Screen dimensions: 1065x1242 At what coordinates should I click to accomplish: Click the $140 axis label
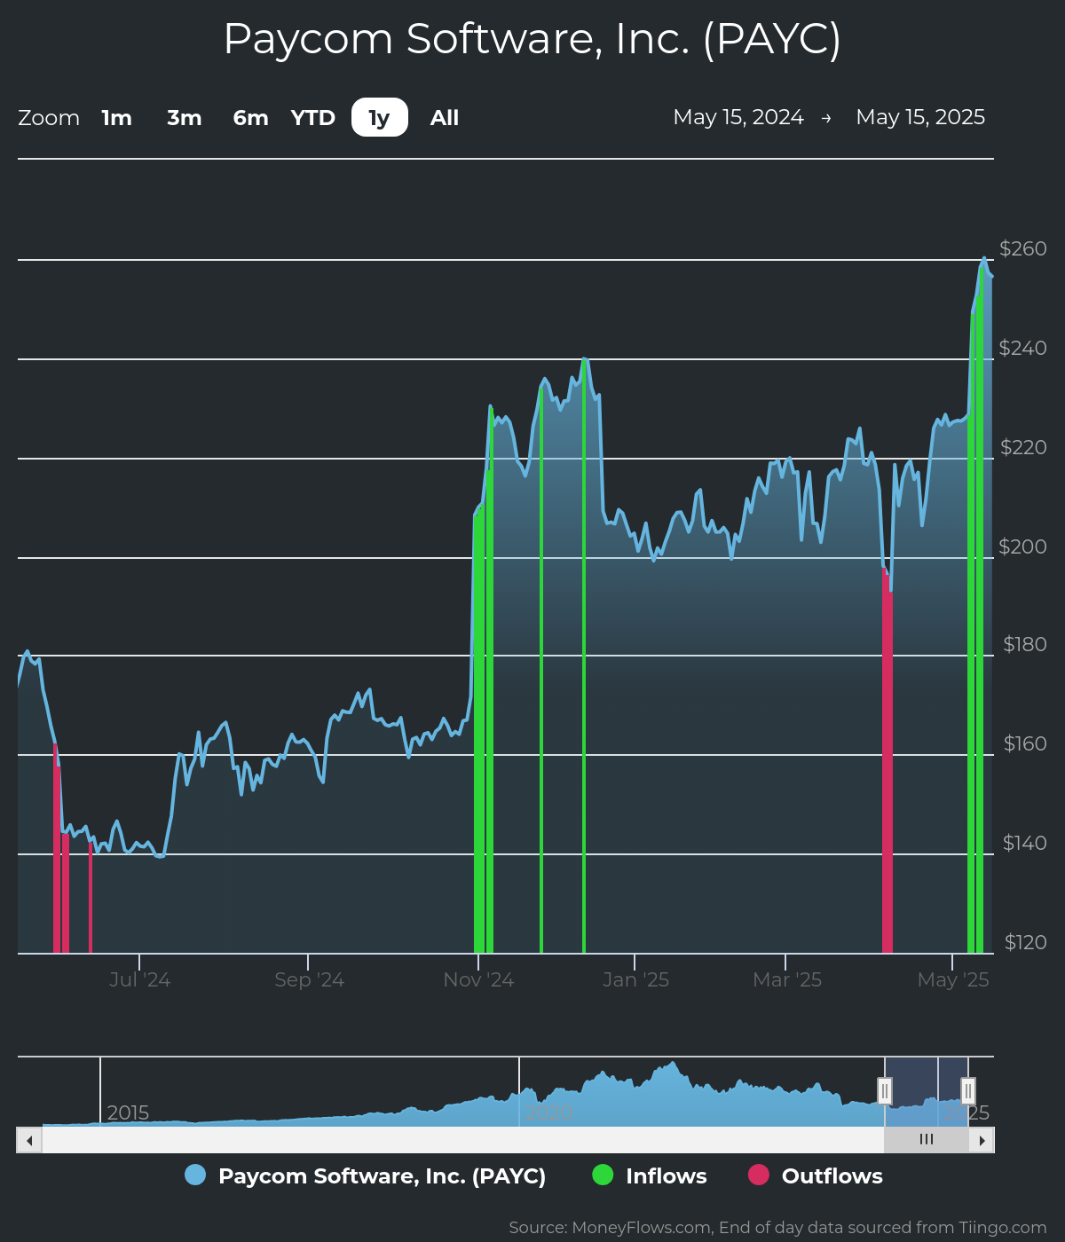point(1025,843)
